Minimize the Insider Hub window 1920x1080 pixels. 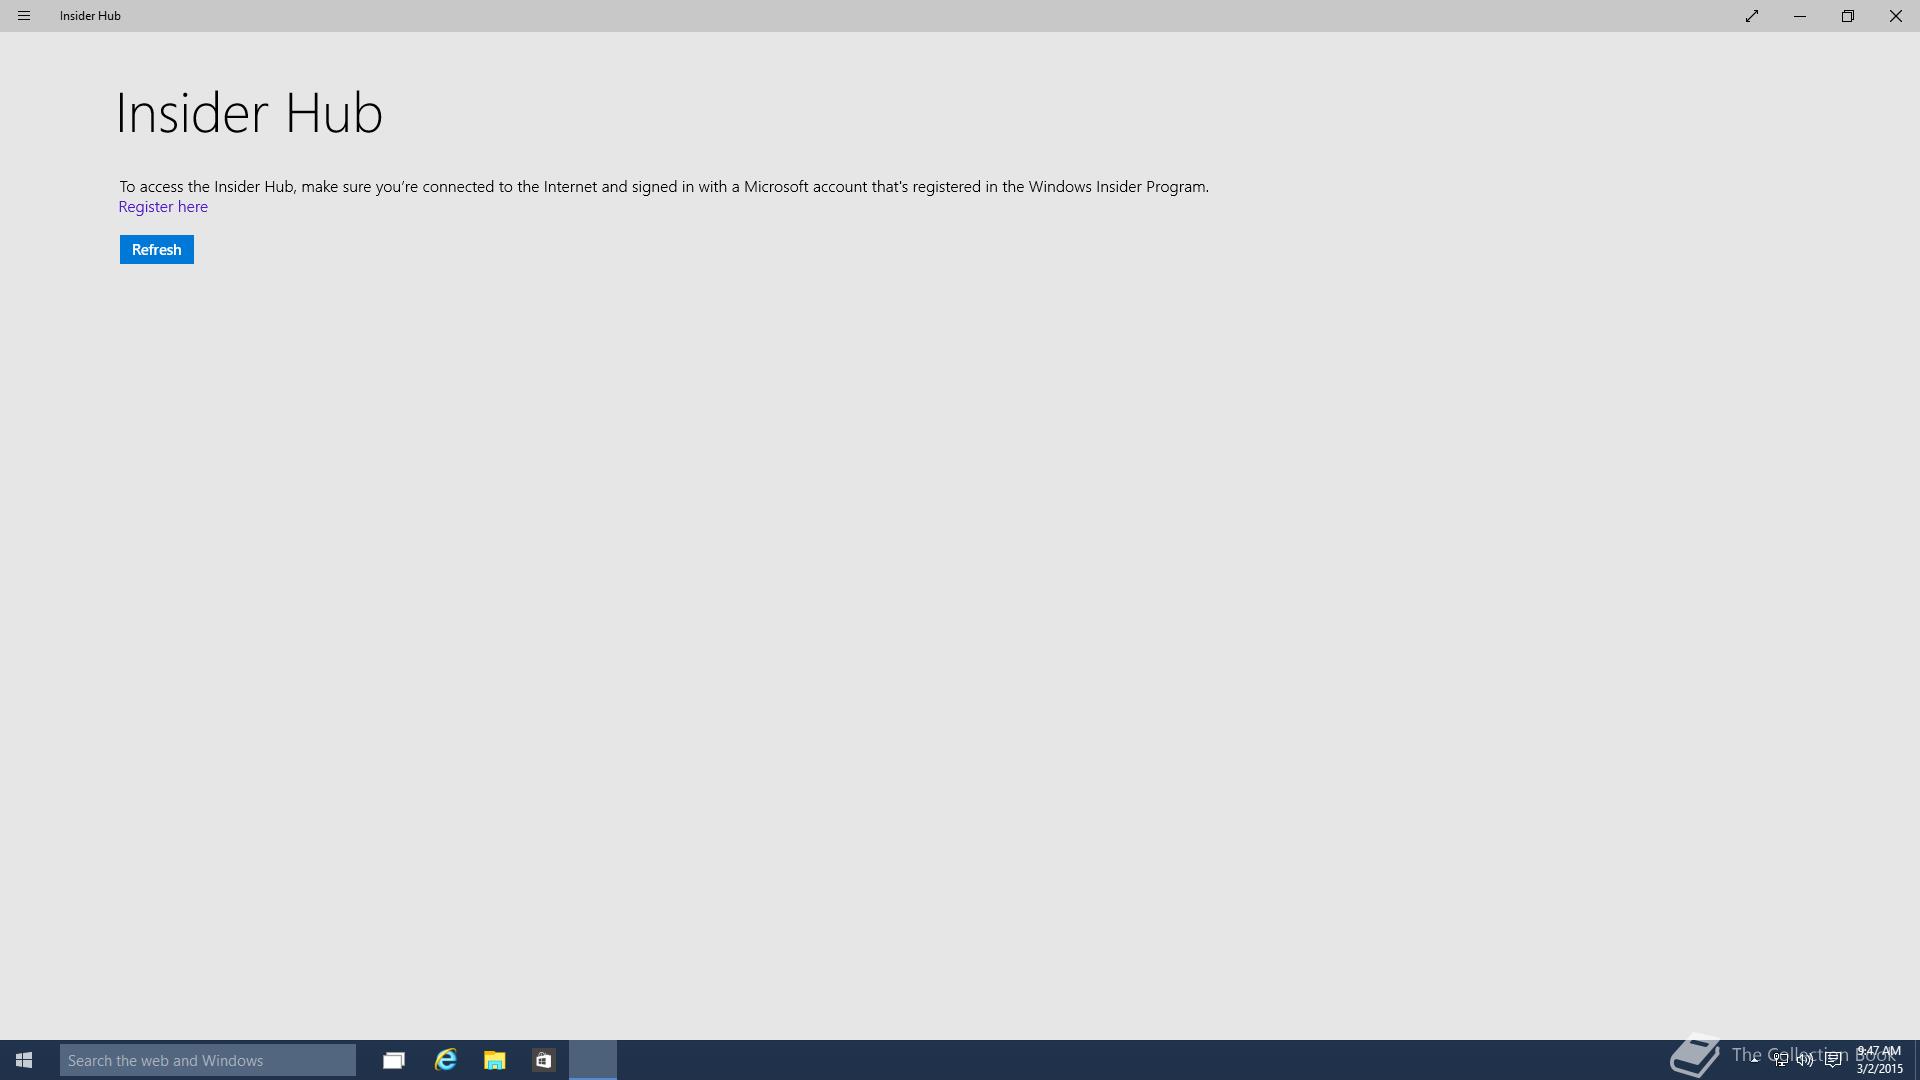coord(1800,16)
